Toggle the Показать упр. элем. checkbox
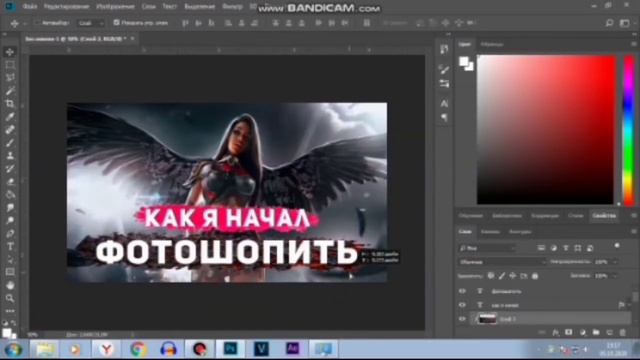The width and height of the screenshot is (640, 360). [x=116, y=23]
